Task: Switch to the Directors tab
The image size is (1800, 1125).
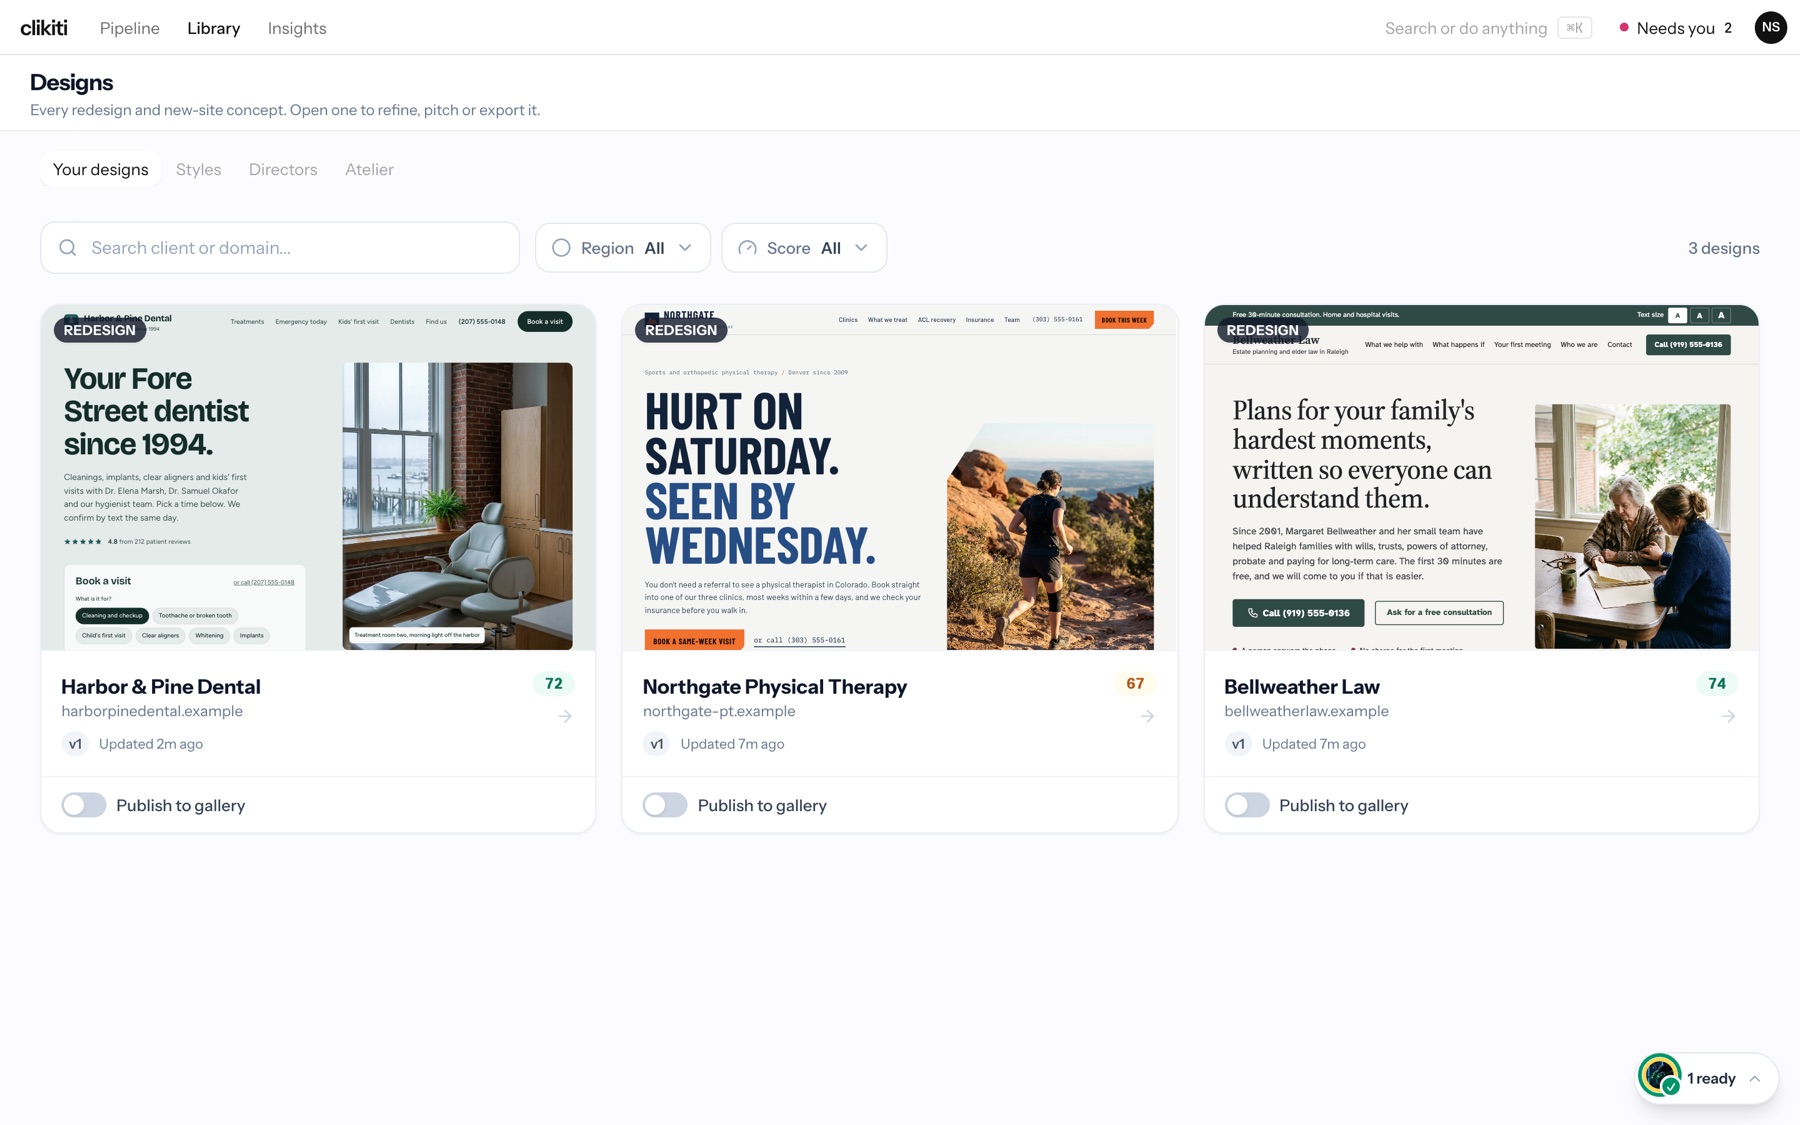Action: (x=283, y=169)
